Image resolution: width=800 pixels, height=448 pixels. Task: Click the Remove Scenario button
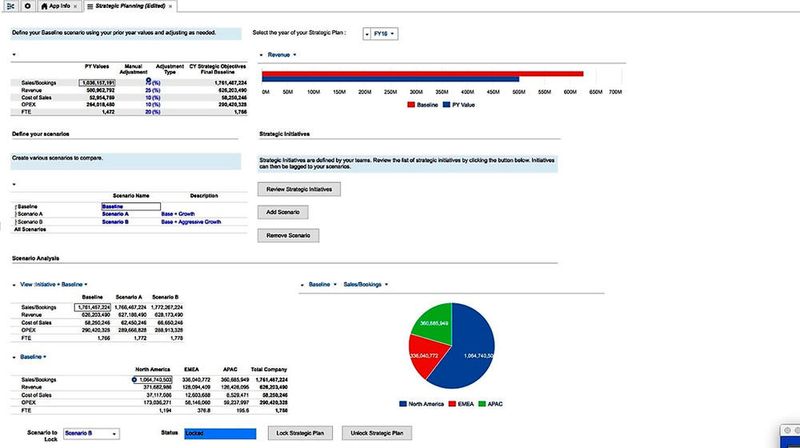(x=288, y=236)
